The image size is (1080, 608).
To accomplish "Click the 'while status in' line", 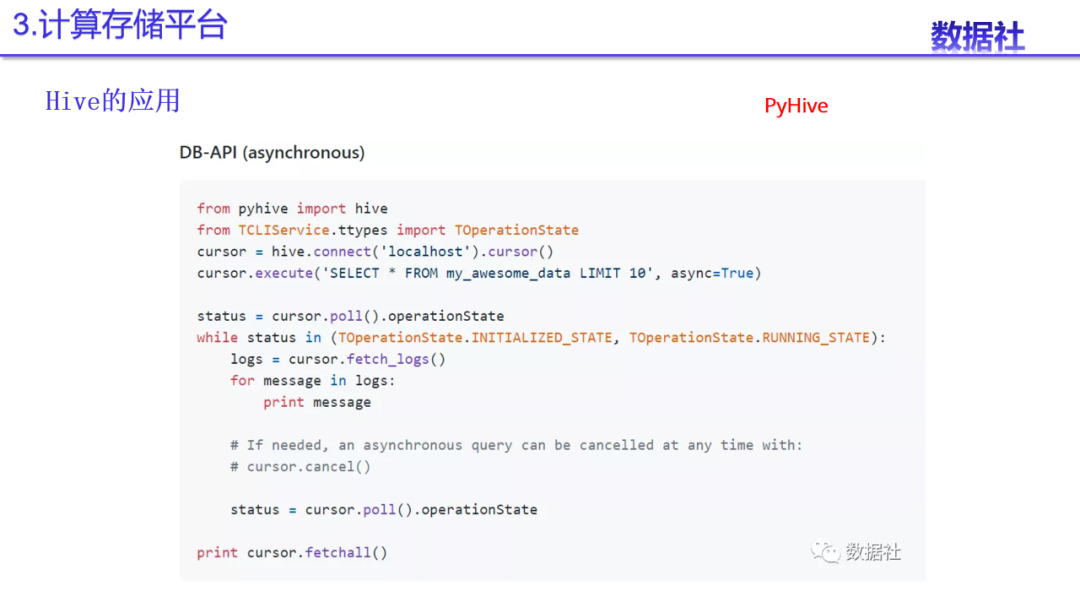I will point(541,337).
